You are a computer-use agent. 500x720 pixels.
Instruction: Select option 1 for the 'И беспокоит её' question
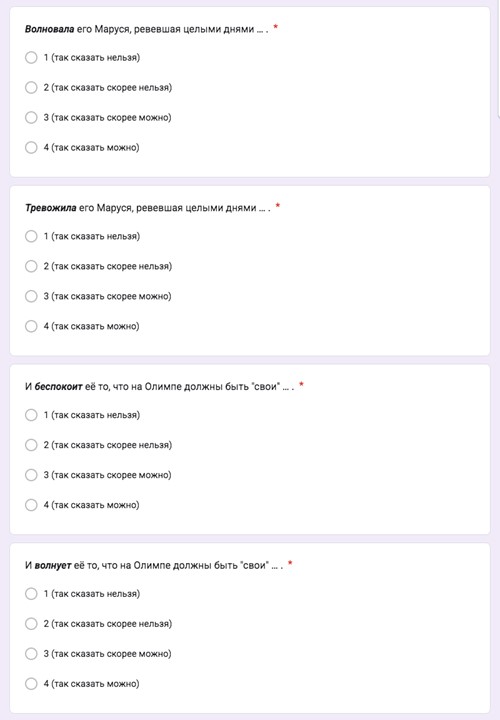[x=31, y=415]
